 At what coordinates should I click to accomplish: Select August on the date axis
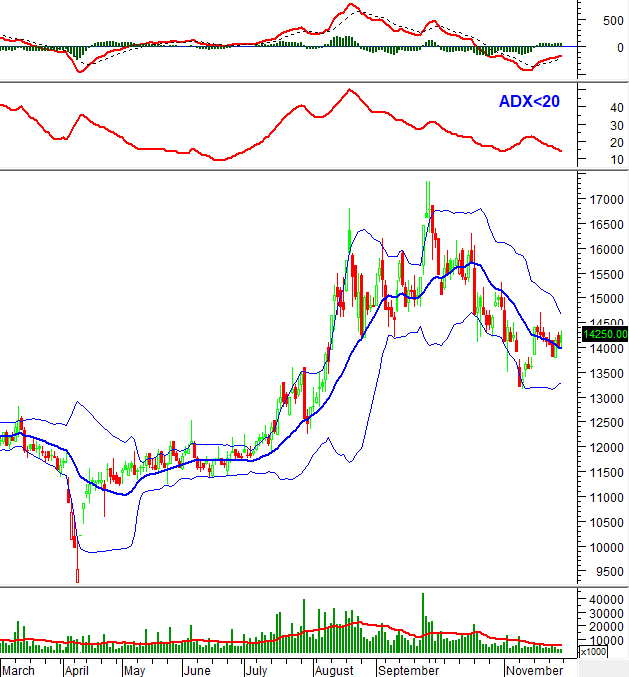pyautogui.click(x=331, y=669)
